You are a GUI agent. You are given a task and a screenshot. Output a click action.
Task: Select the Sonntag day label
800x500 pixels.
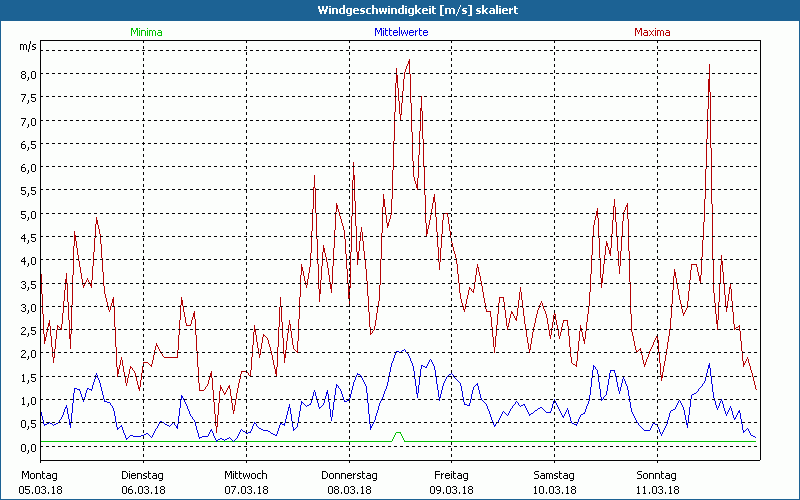[657, 475]
